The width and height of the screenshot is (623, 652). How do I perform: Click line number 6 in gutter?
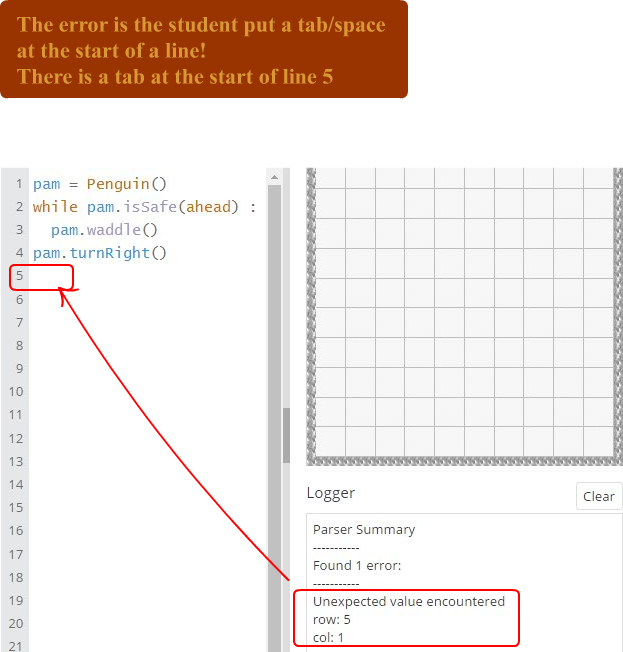click(19, 299)
